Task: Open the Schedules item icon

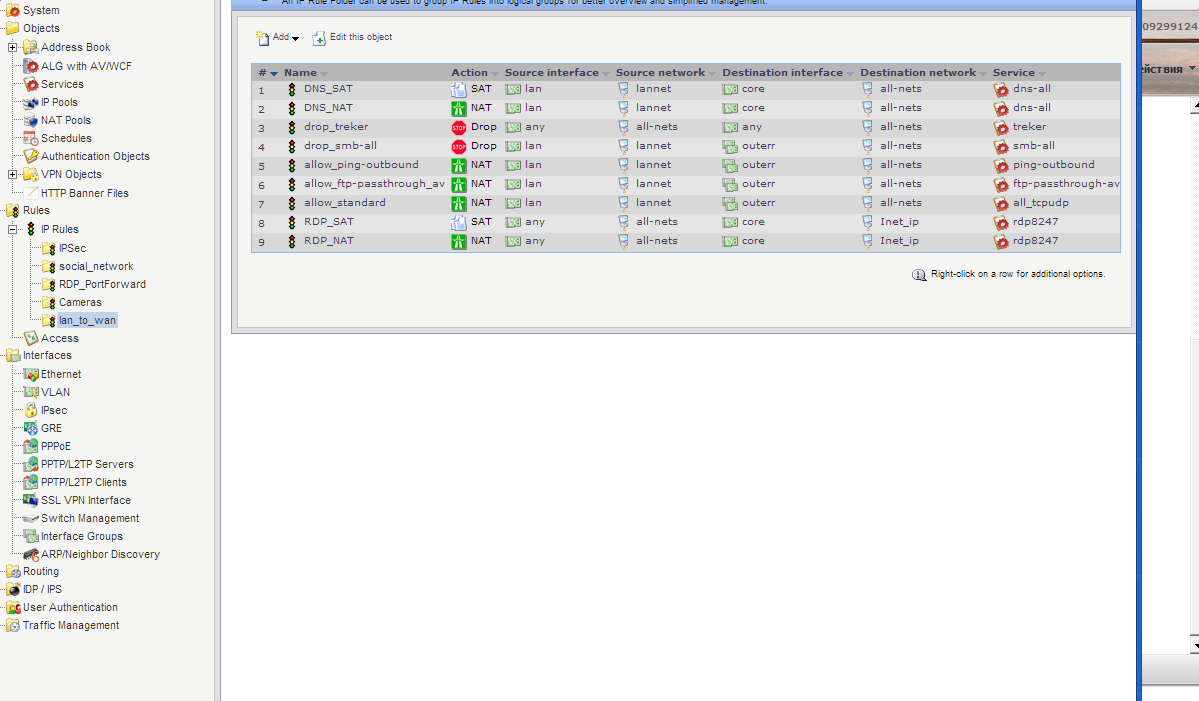Action: coord(31,138)
